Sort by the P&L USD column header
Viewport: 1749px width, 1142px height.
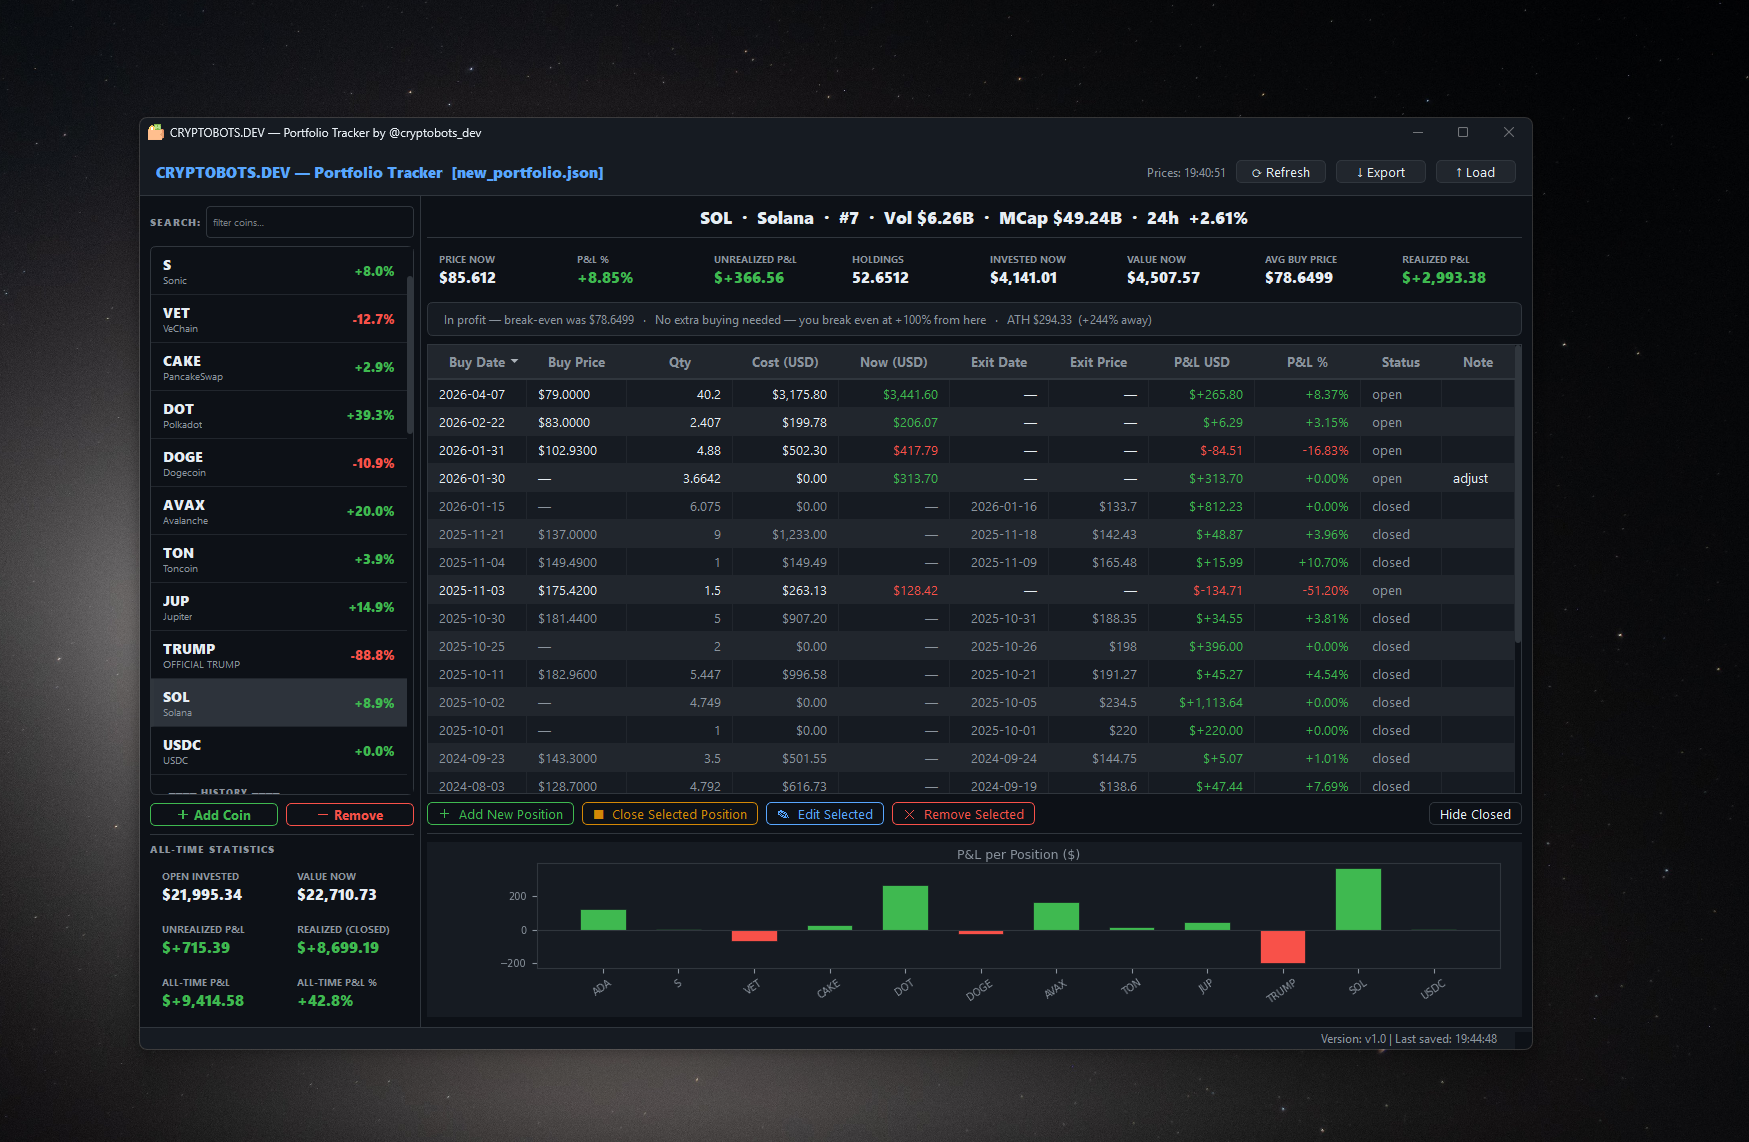click(1201, 362)
